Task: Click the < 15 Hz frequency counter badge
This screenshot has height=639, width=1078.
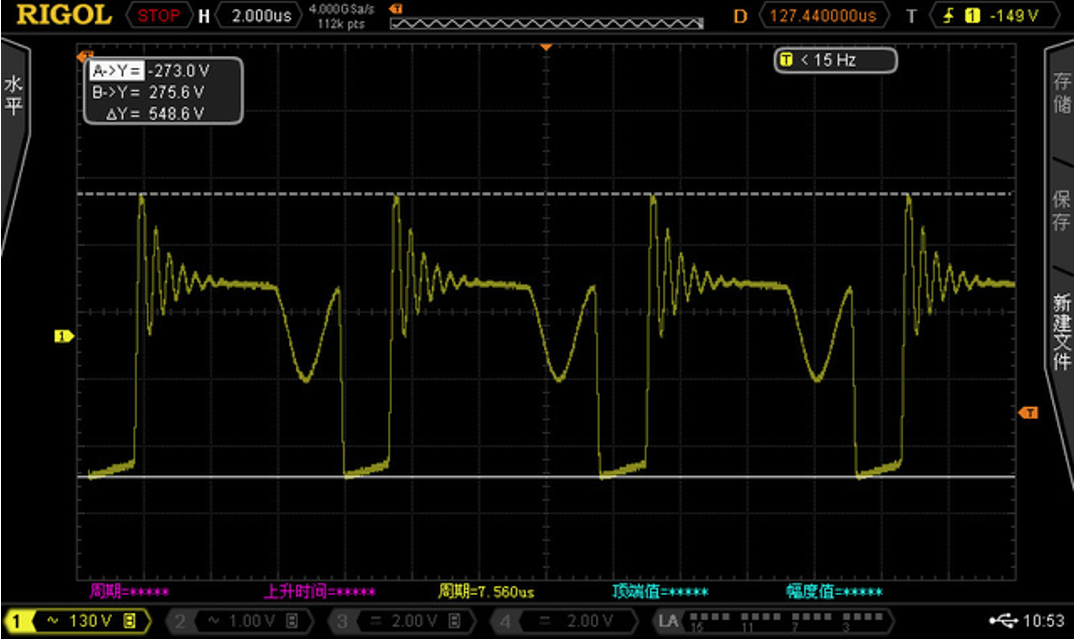Action: (x=835, y=61)
